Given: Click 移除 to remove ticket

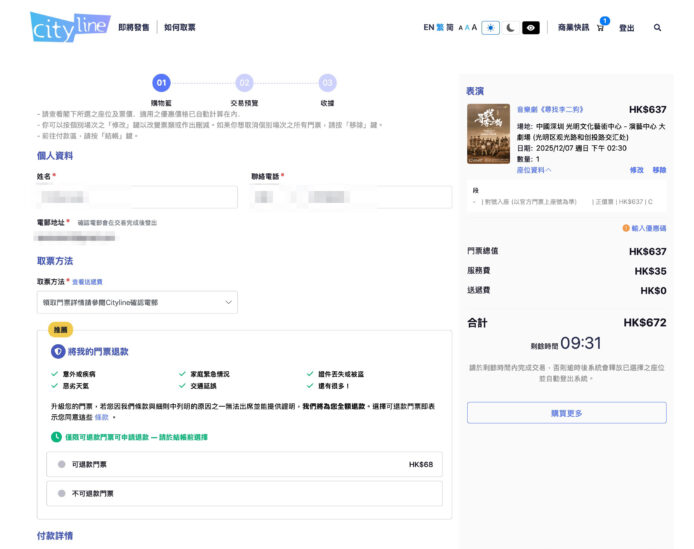Looking at the screenshot, I should [659, 170].
